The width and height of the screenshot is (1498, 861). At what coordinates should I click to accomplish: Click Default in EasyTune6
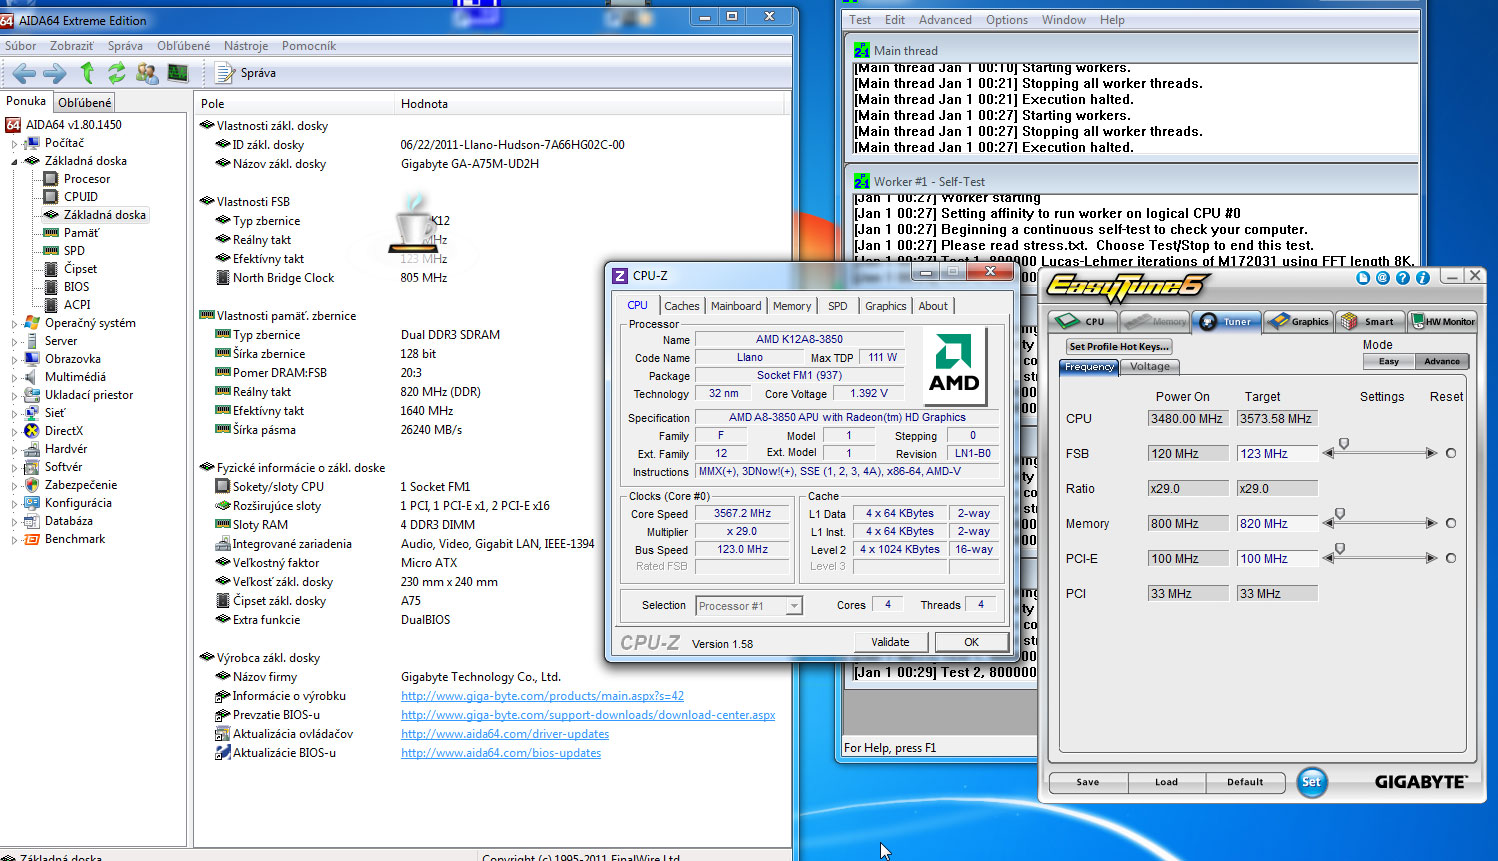tap(1245, 782)
